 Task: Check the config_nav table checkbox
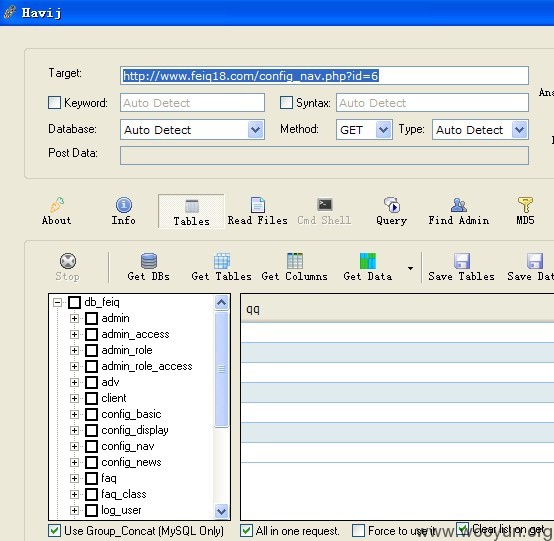[92, 446]
